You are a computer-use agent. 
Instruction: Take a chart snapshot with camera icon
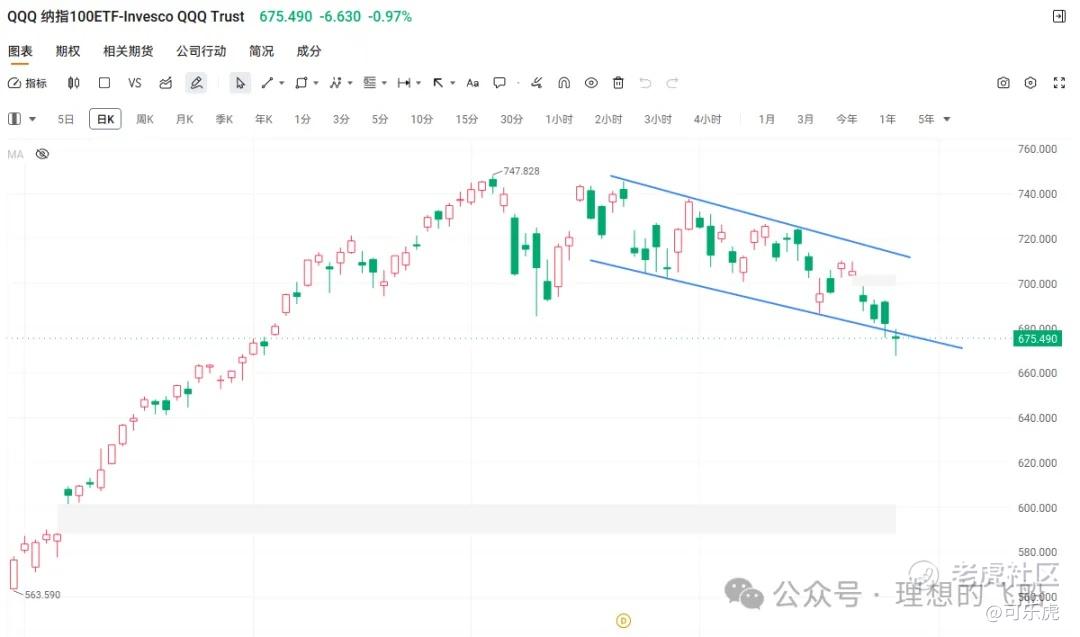(x=1004, y=83)
